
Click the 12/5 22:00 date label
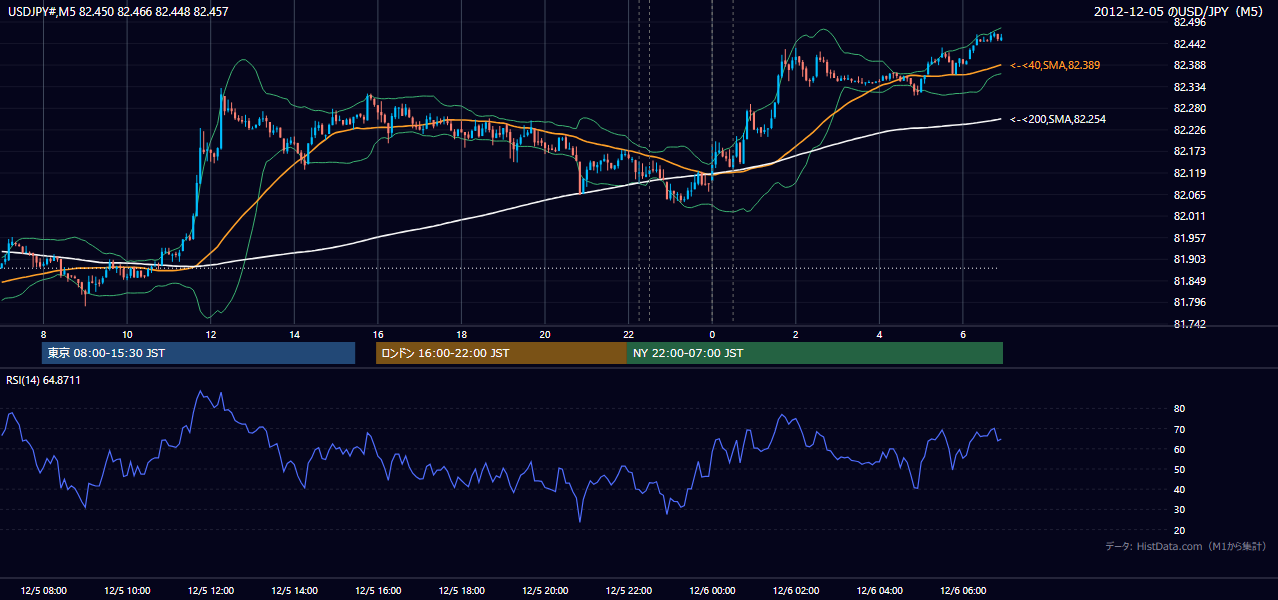(628, 591)
